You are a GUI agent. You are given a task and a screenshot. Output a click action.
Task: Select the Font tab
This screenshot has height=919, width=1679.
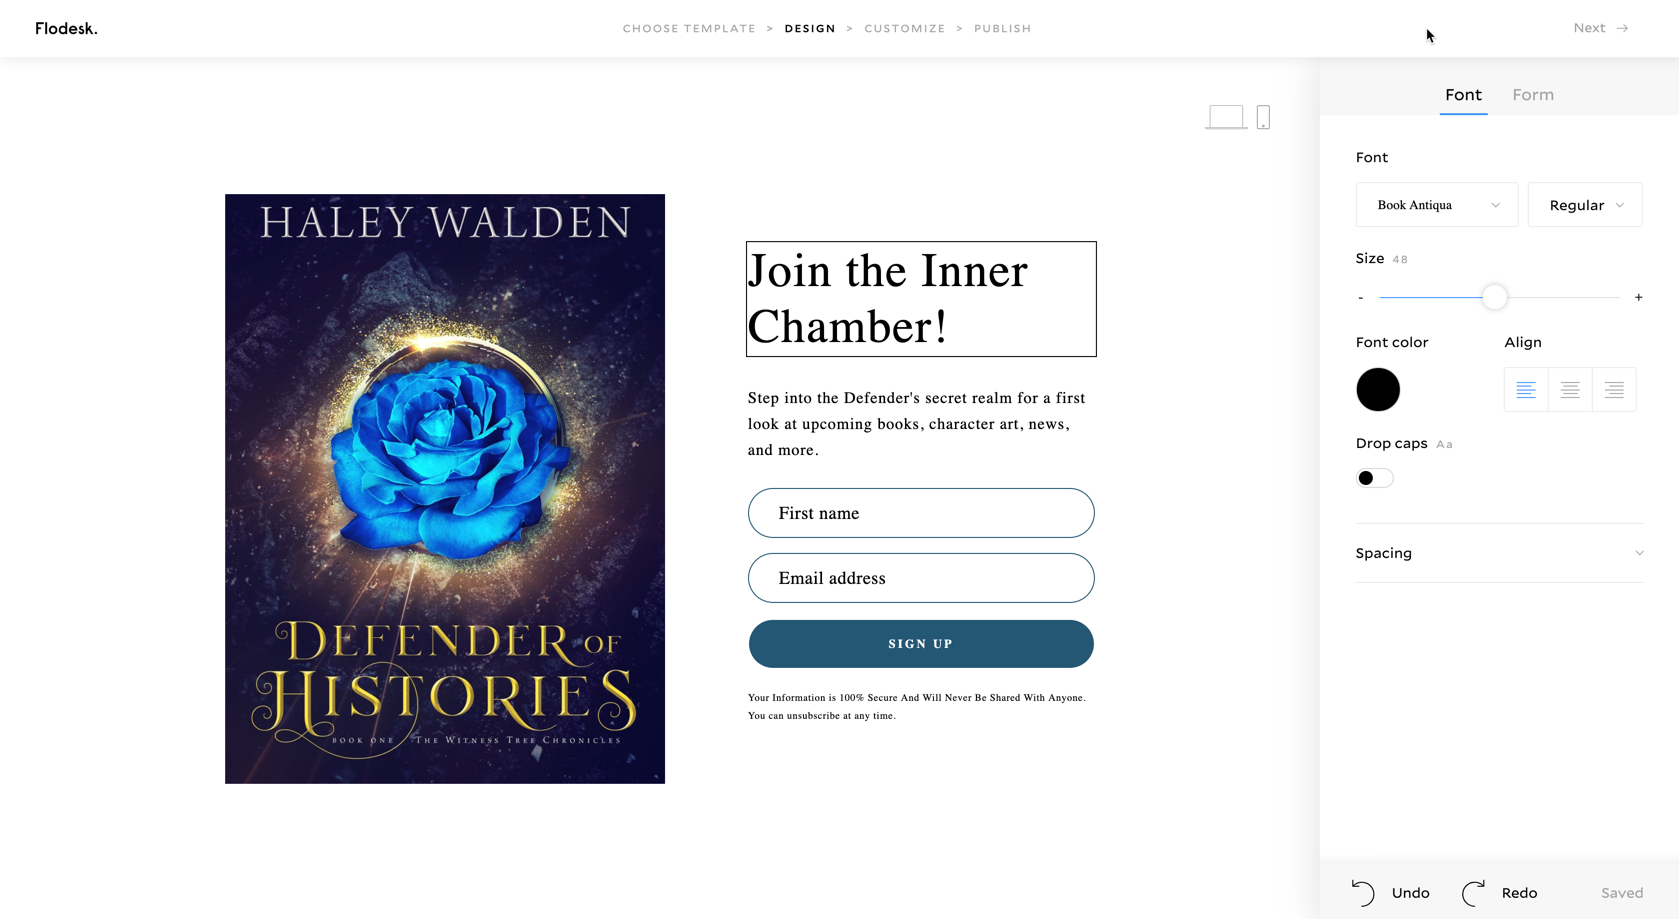1463,95
